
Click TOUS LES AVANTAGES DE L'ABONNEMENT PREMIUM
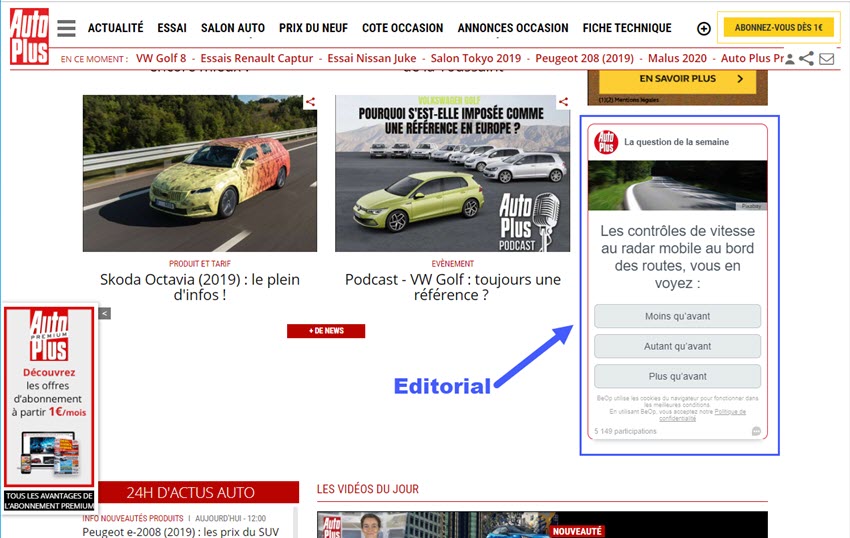tap(49, 501)
